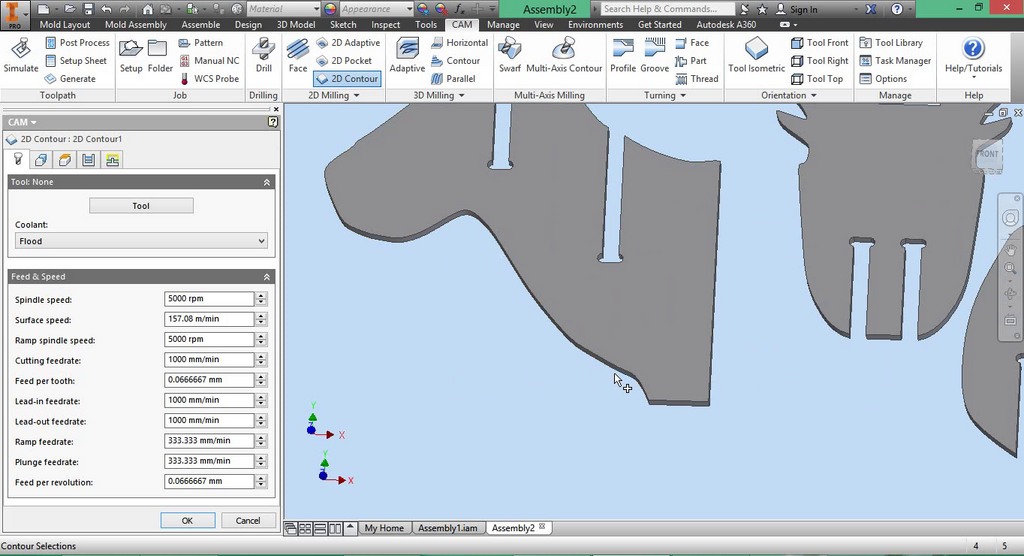Switch to the 3D Model ribbon tab

coord(296,24)
